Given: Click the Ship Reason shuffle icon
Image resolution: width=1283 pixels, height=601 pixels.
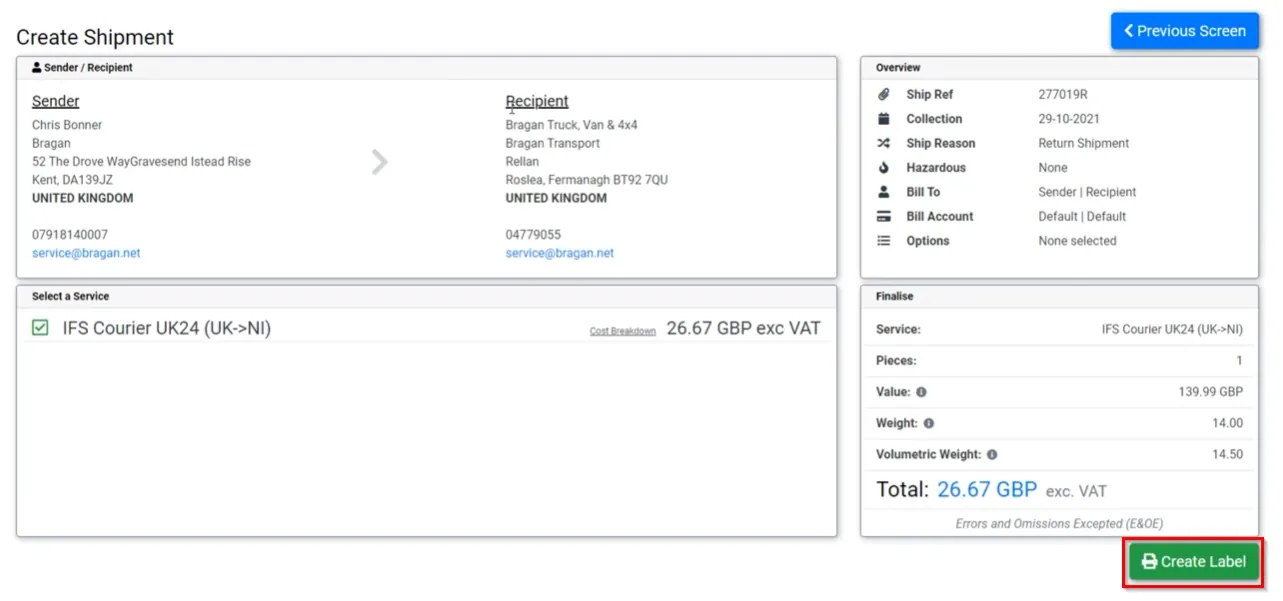Looking at the screenshot, I should click(884, 143).
